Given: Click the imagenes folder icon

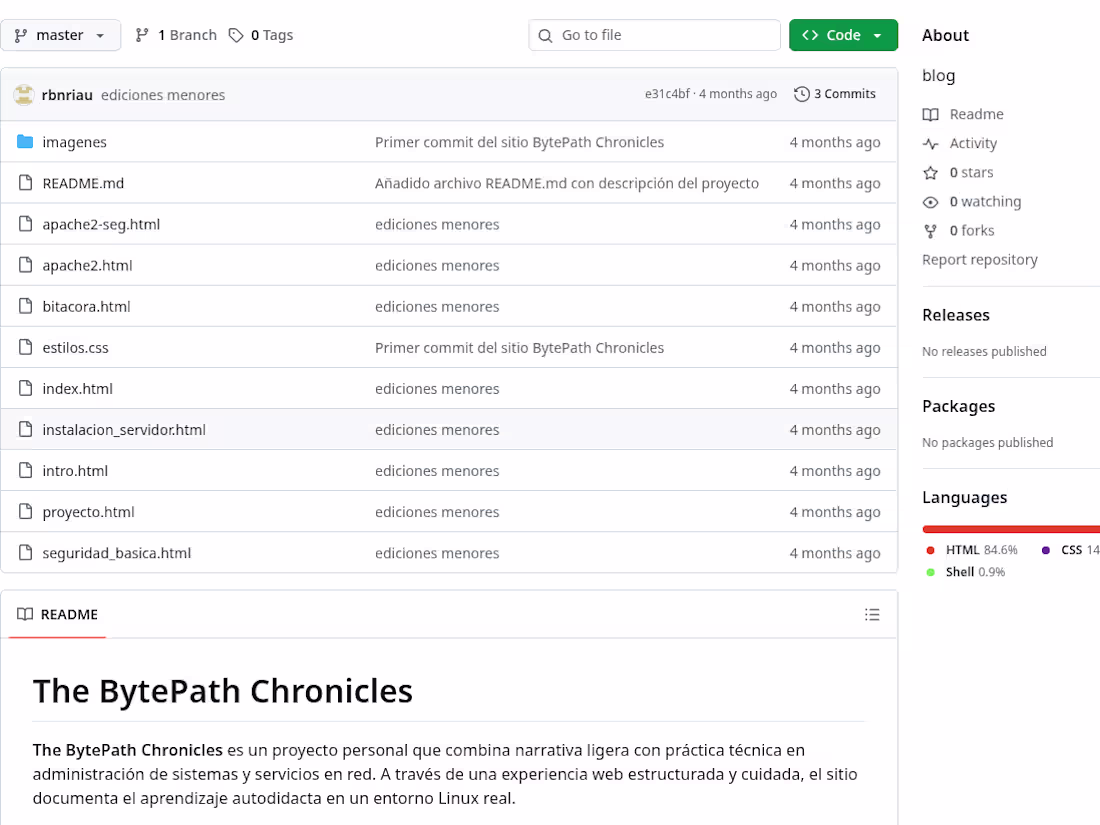Looking at the screenshot, I should pos(25,142).
